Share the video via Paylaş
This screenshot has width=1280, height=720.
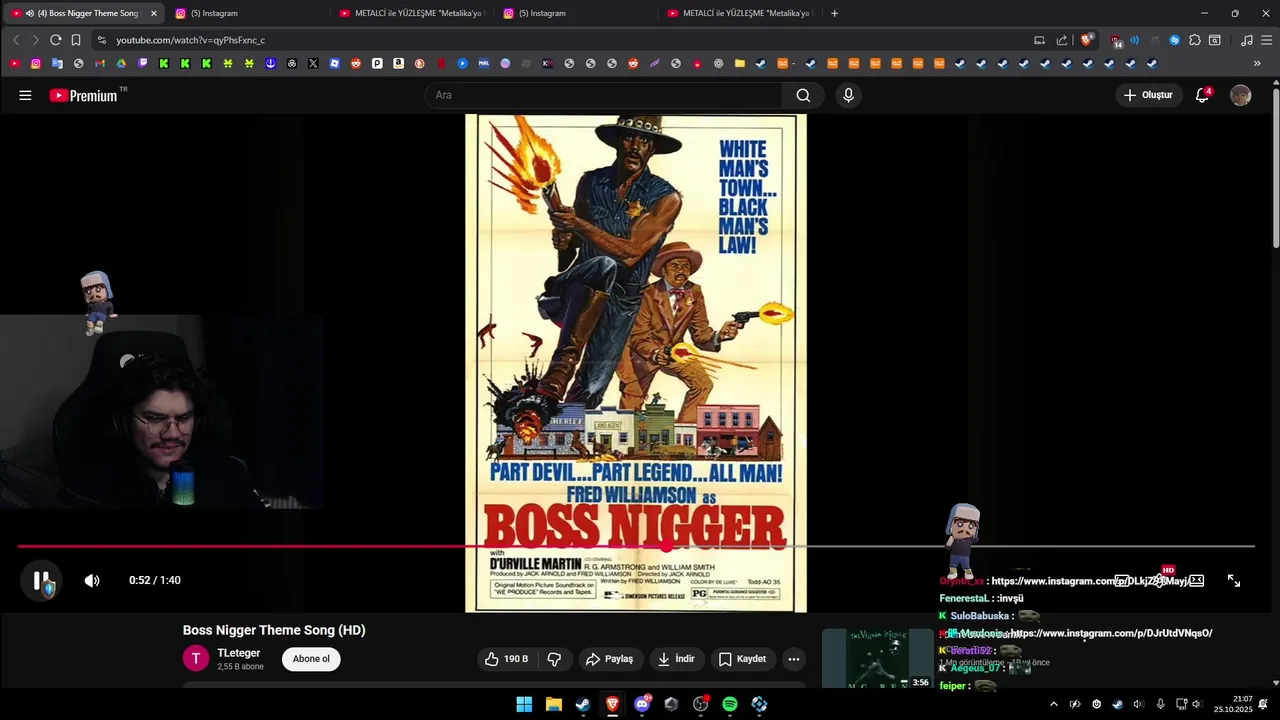coord(610,659)
